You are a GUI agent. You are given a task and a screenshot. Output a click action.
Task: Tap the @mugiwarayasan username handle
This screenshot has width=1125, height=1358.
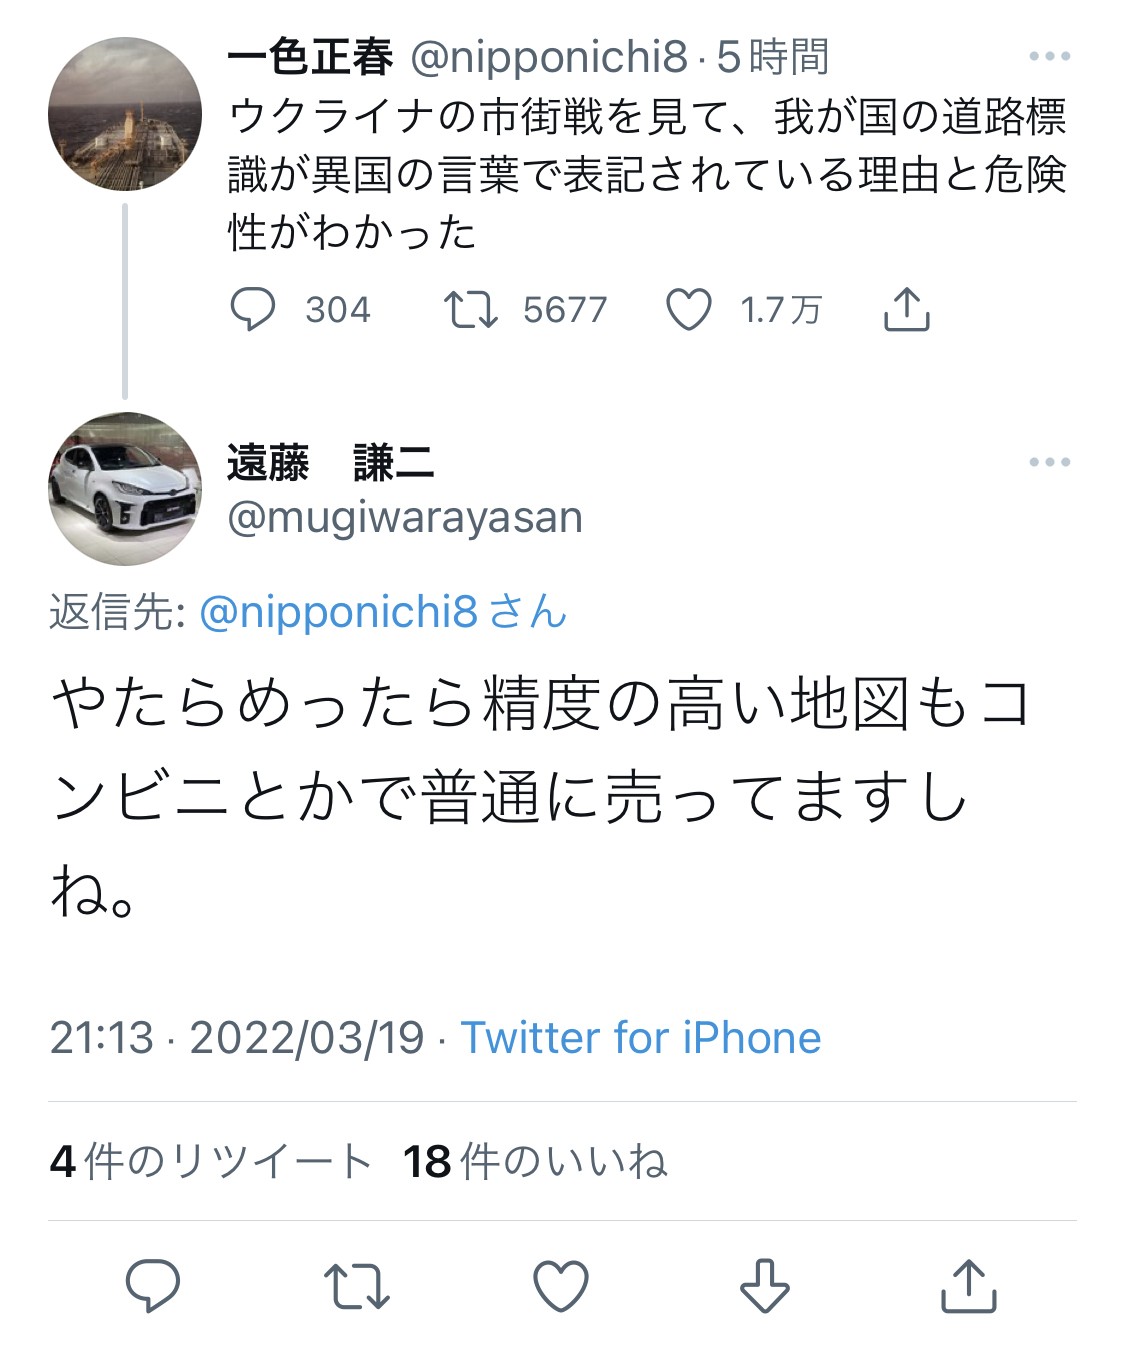click(405, 518)
